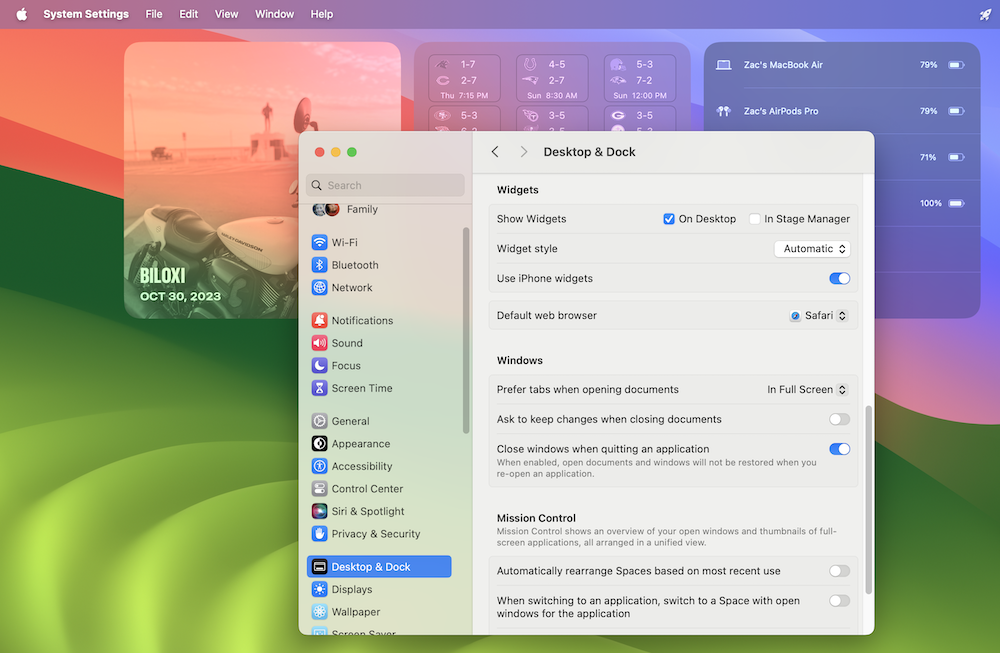Uncheck the On Desktop widgets checkbox
1000x653 pixels.
669,219
